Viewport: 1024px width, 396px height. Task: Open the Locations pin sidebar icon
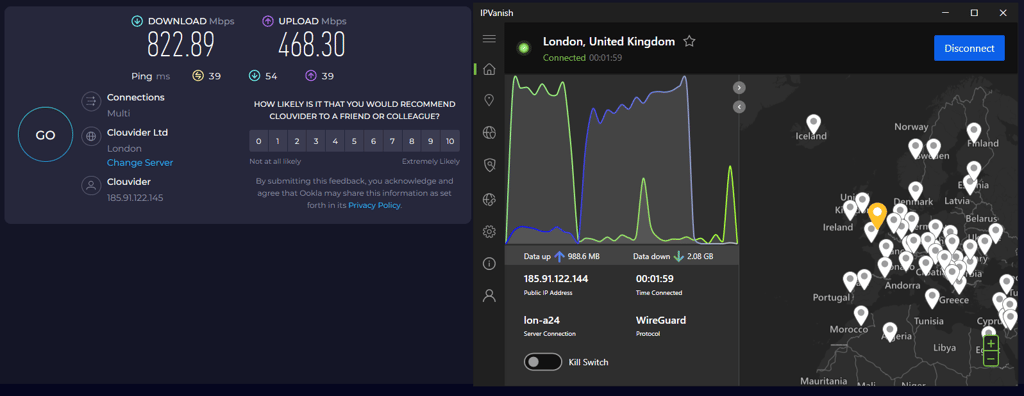[x=489, y=100]
